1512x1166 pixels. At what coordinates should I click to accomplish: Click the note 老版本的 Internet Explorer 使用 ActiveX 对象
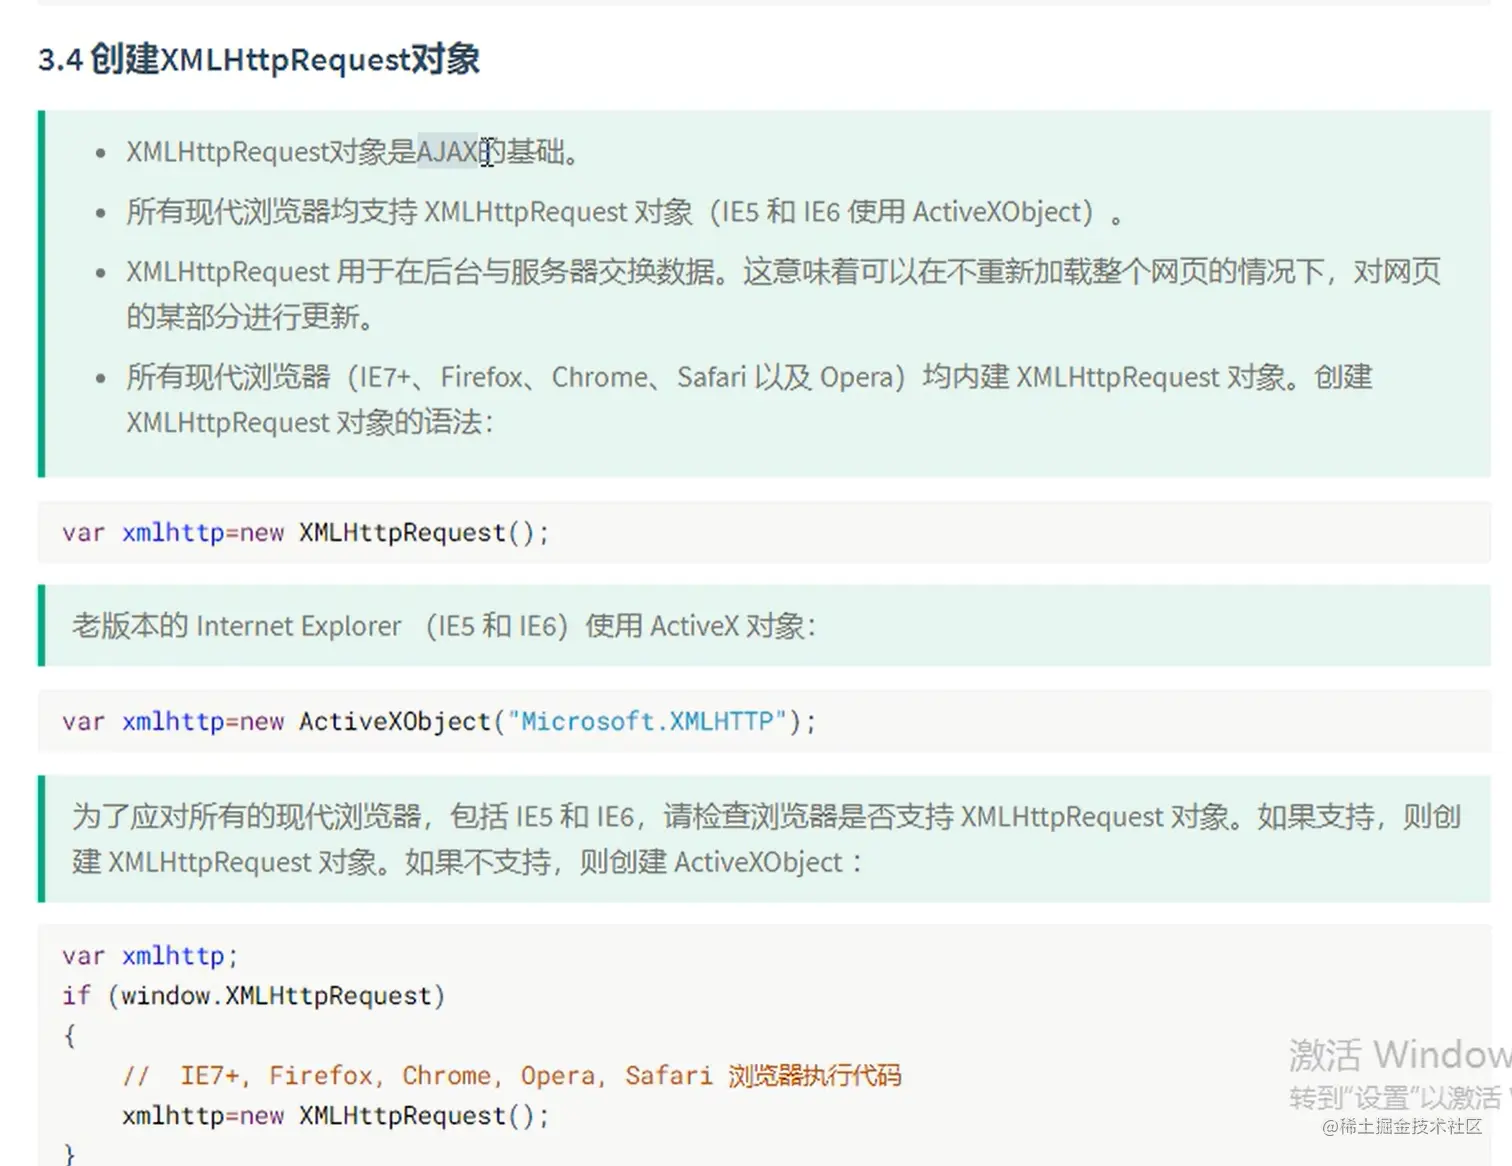[x=444, y=626]
